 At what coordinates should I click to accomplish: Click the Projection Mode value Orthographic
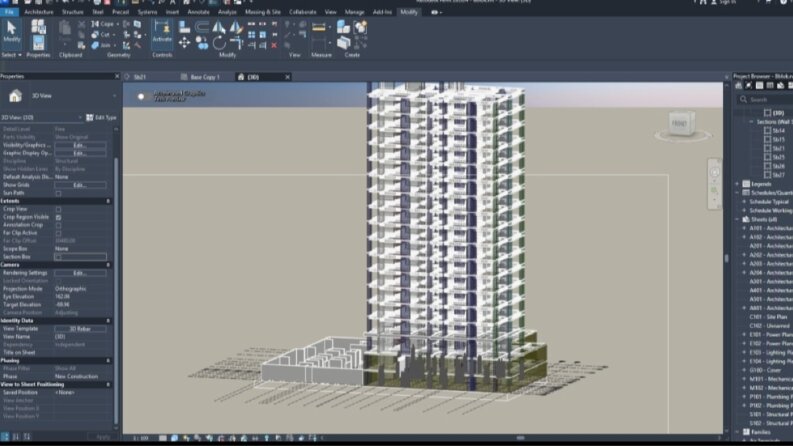tap(71, 289)
